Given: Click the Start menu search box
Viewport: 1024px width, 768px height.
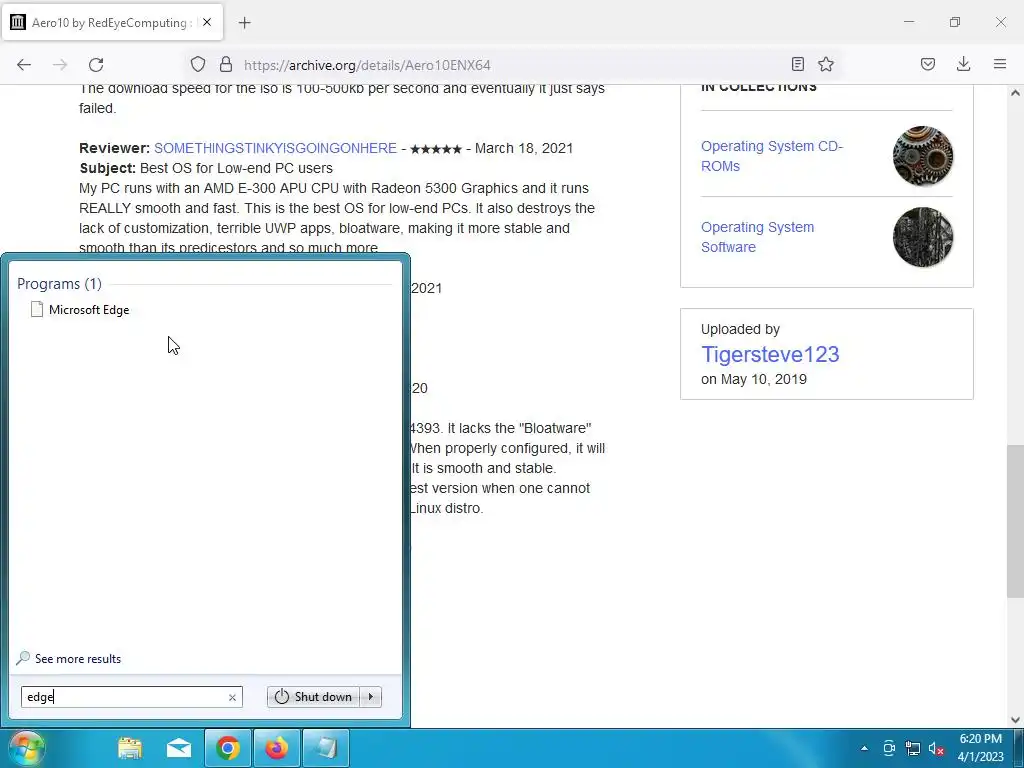Looking at the screenshot, I should 131,697.
